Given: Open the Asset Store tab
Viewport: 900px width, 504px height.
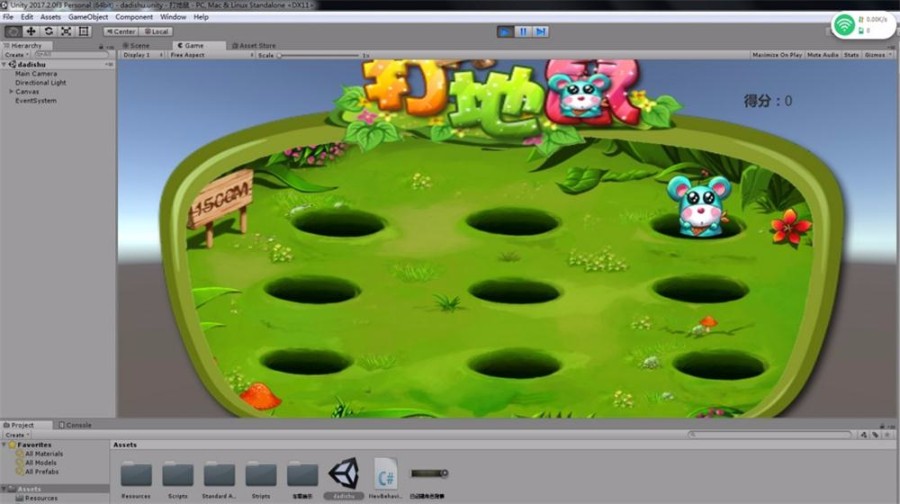Looking at the screenshot, I should [x=254, y=45].
